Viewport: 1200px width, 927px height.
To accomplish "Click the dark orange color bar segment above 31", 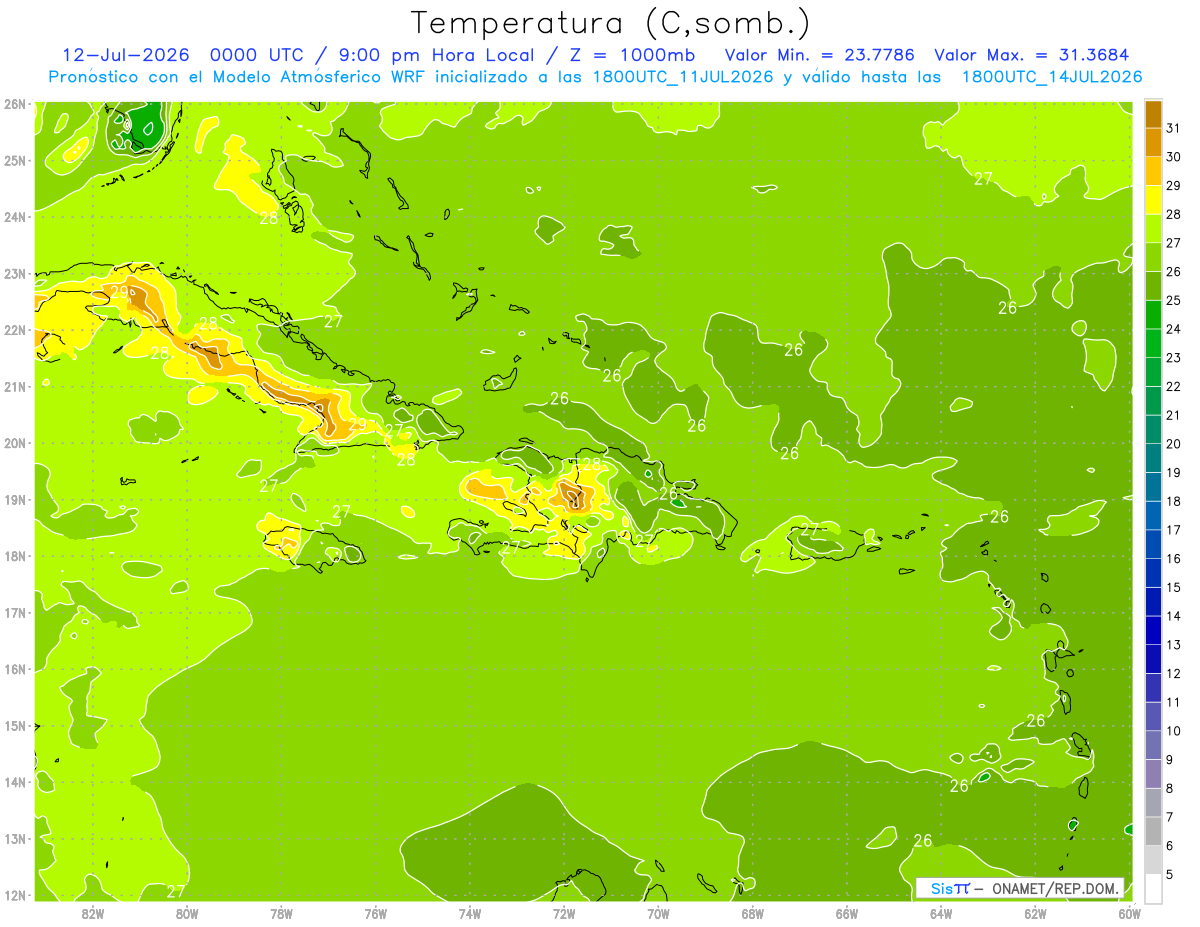I will [x=1153, y=115].
